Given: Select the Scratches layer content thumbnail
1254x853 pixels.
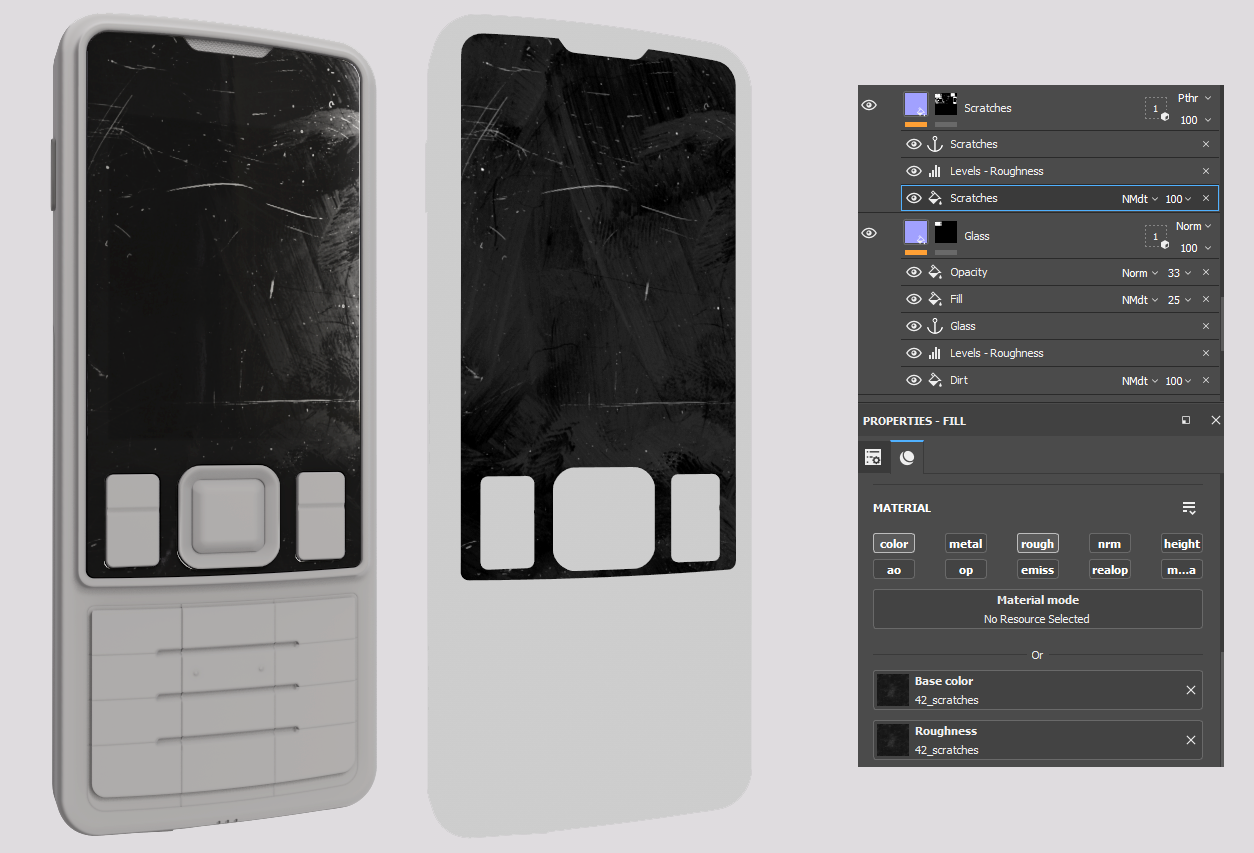Looking at the screenshot, I should tap(916, 105).
